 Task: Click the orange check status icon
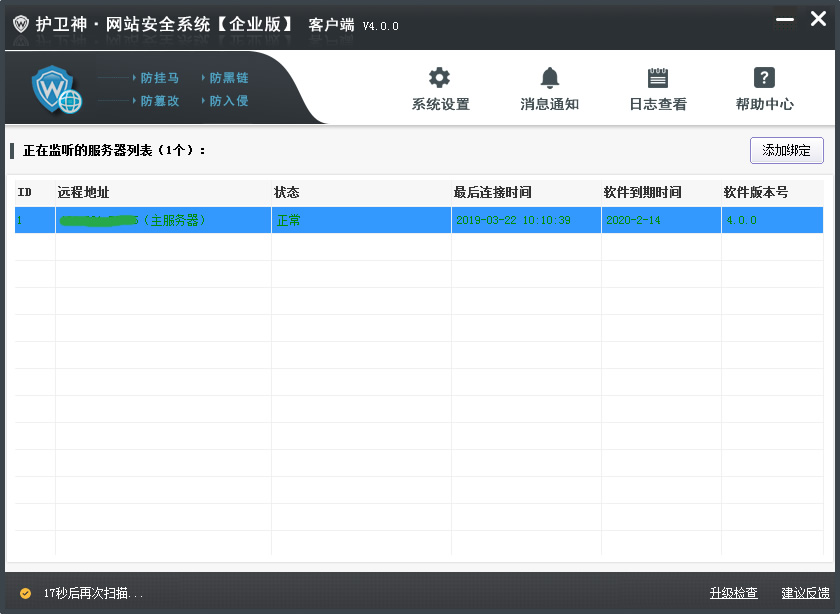25,593
